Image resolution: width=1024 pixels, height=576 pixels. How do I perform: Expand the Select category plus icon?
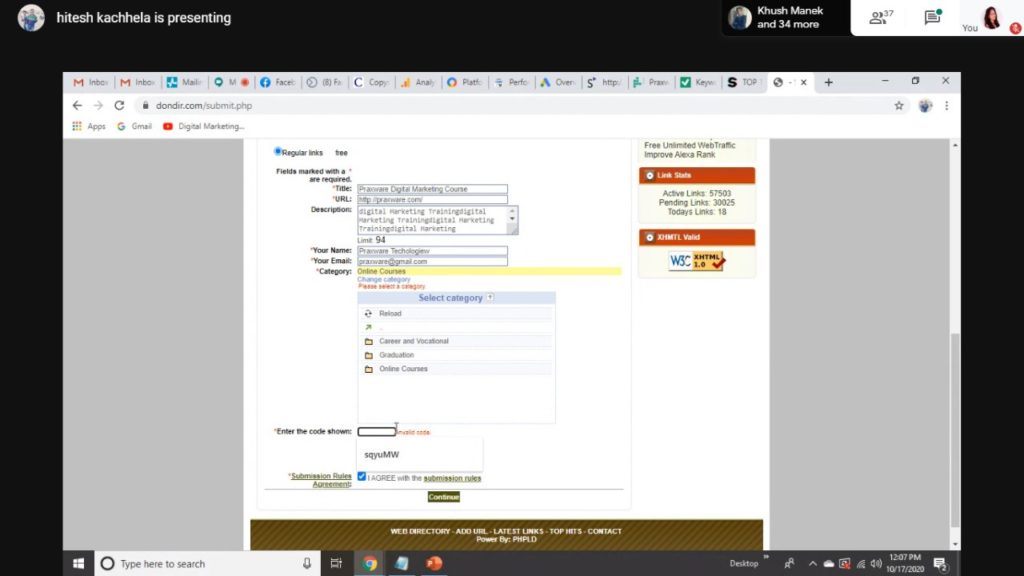[490, 297]
